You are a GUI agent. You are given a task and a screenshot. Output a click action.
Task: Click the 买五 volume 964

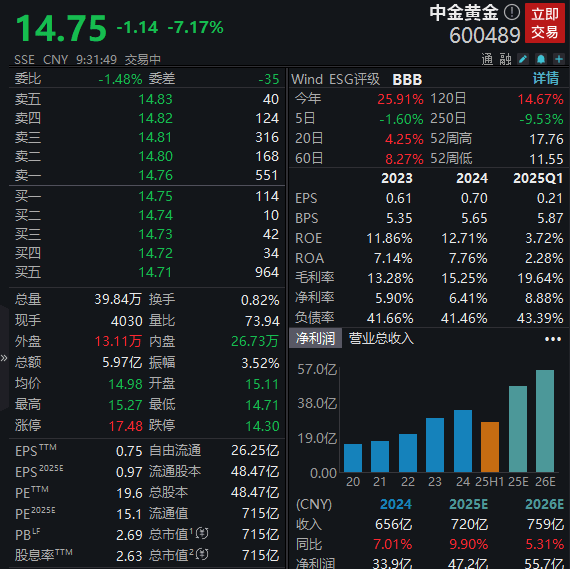tap(267, 272)
